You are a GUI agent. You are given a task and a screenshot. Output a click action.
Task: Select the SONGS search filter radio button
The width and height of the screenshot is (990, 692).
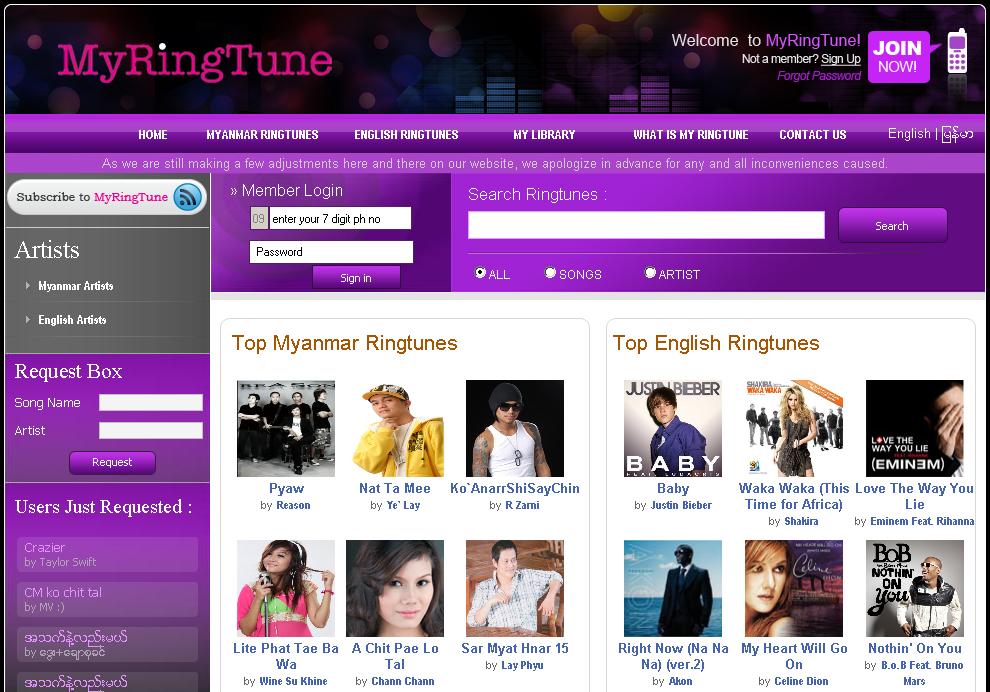551,273
